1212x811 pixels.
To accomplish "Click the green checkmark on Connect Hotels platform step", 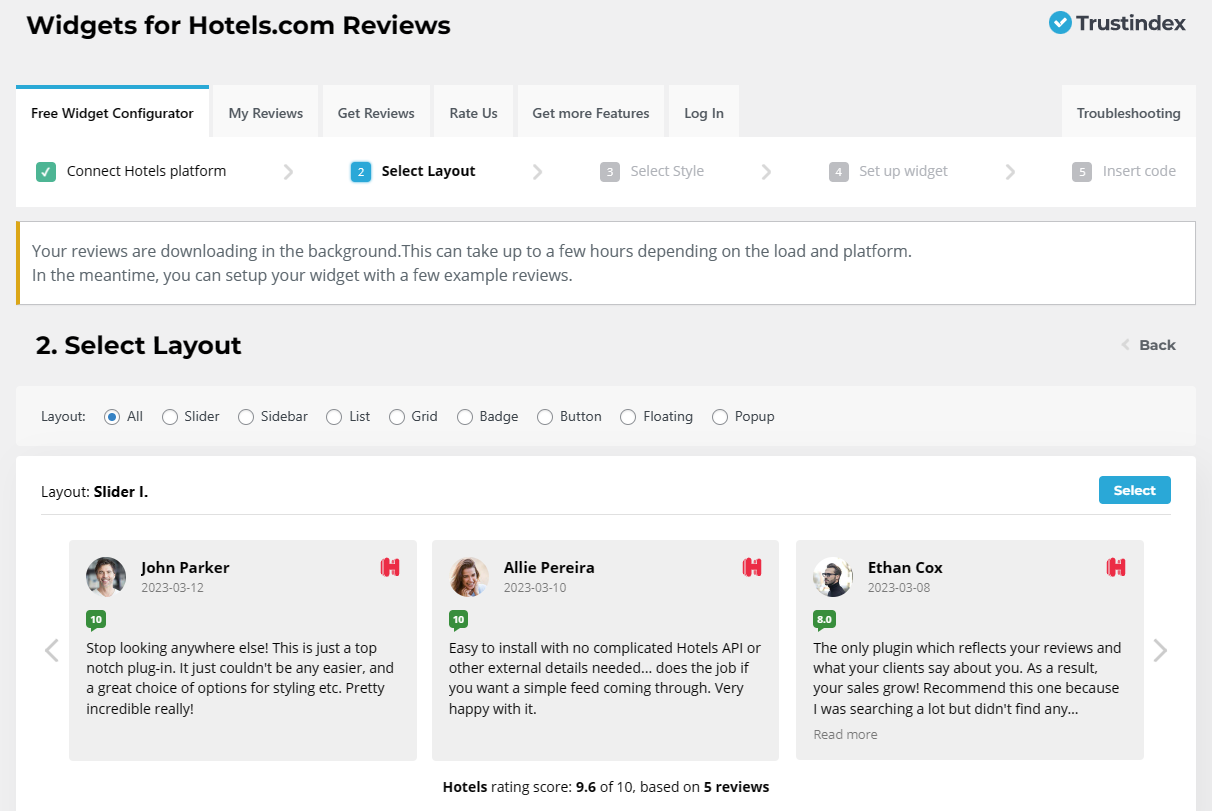I will tap(45, 171).
